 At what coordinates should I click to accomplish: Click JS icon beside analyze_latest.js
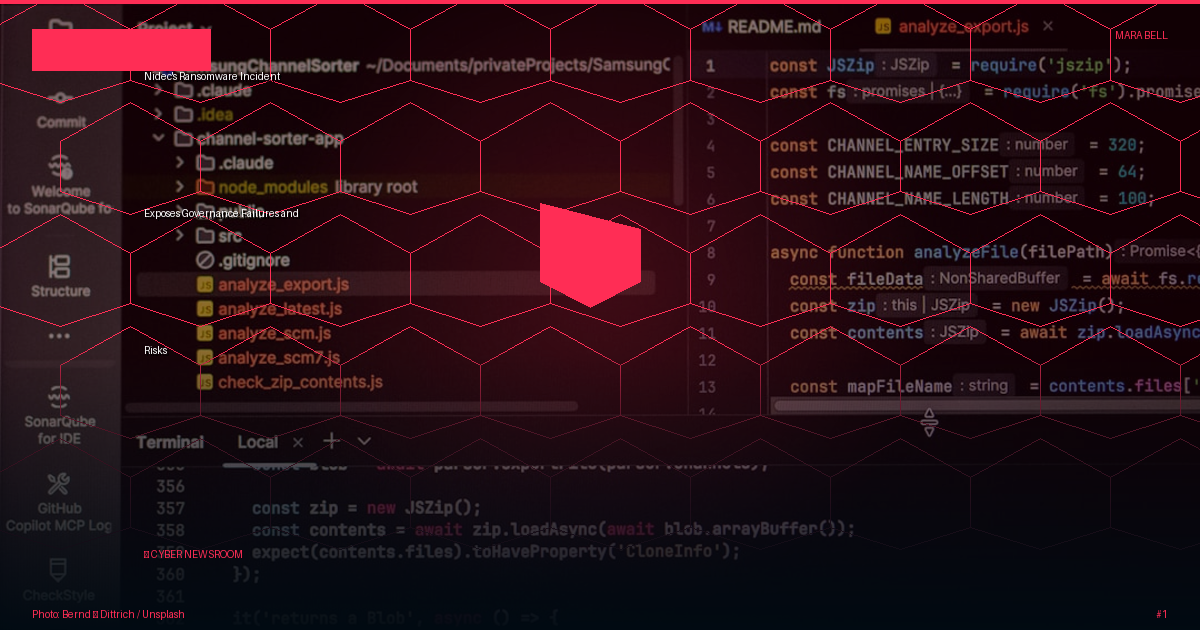[205, 309]
